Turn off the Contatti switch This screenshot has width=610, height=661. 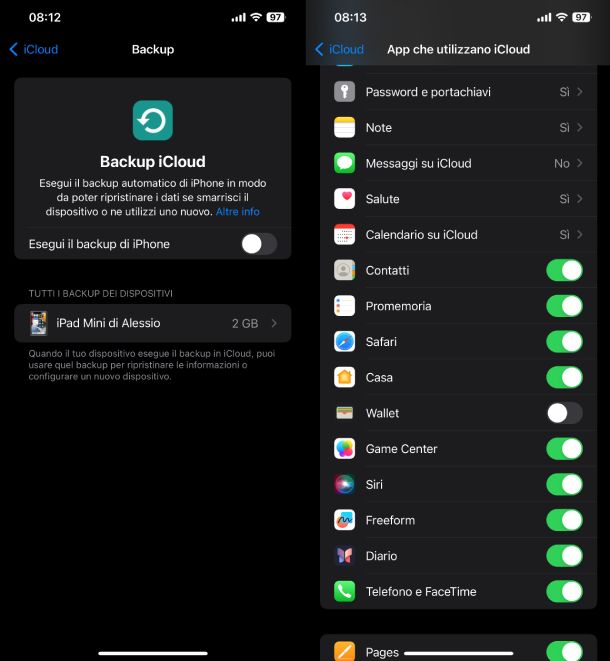pos(564,270)
